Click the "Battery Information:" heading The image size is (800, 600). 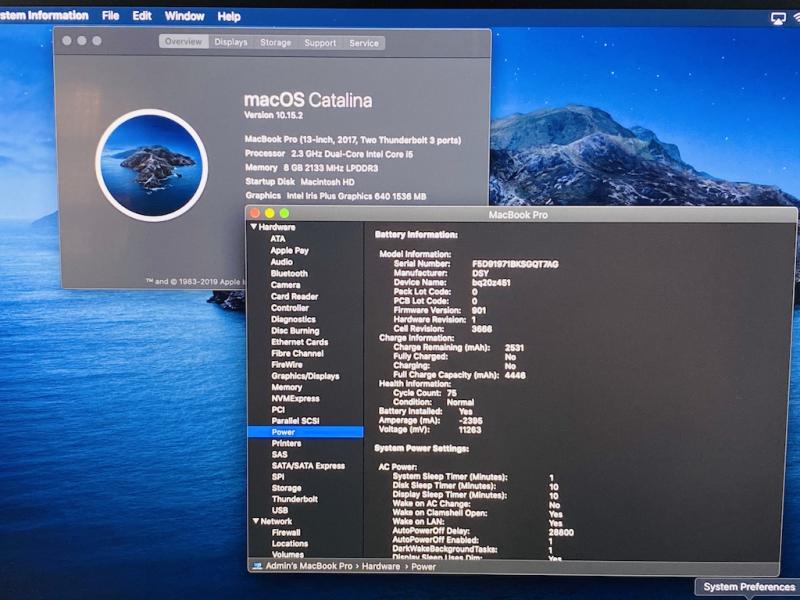click(416, 235)
